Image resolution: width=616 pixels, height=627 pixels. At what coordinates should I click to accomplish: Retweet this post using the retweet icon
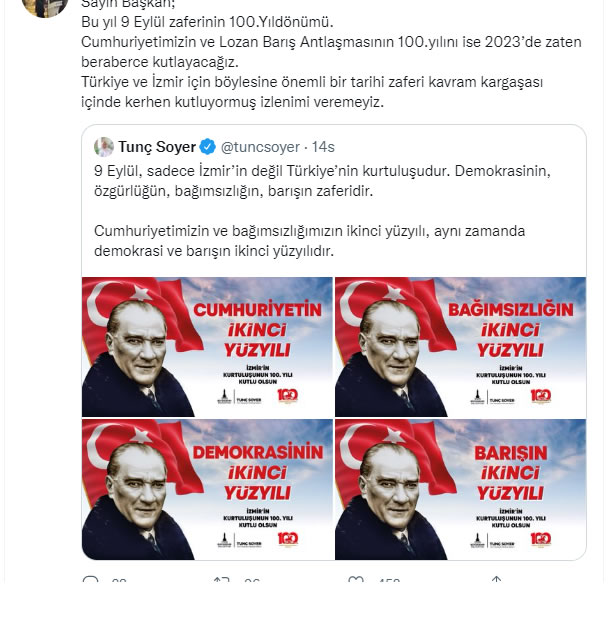pos(221,579)
